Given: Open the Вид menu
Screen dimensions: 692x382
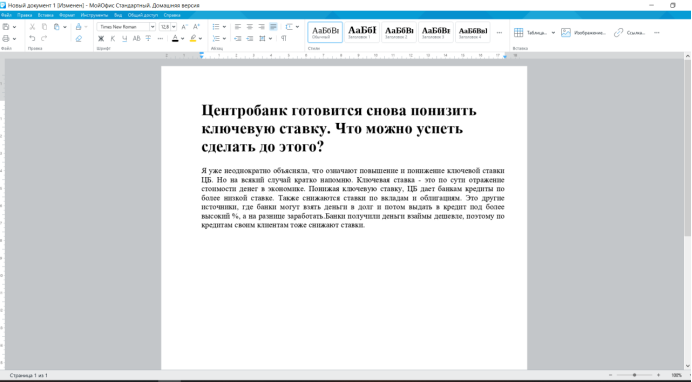Looking at the screenshot, I should click(118, 15).
